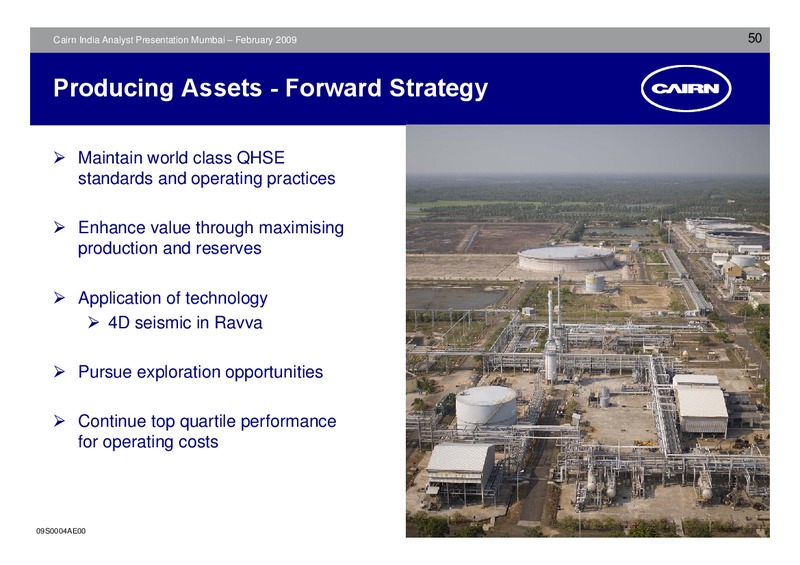Click the arrow bullet before 'Continue top quartile performance'
800x565 pixels.
coord(59,421)
